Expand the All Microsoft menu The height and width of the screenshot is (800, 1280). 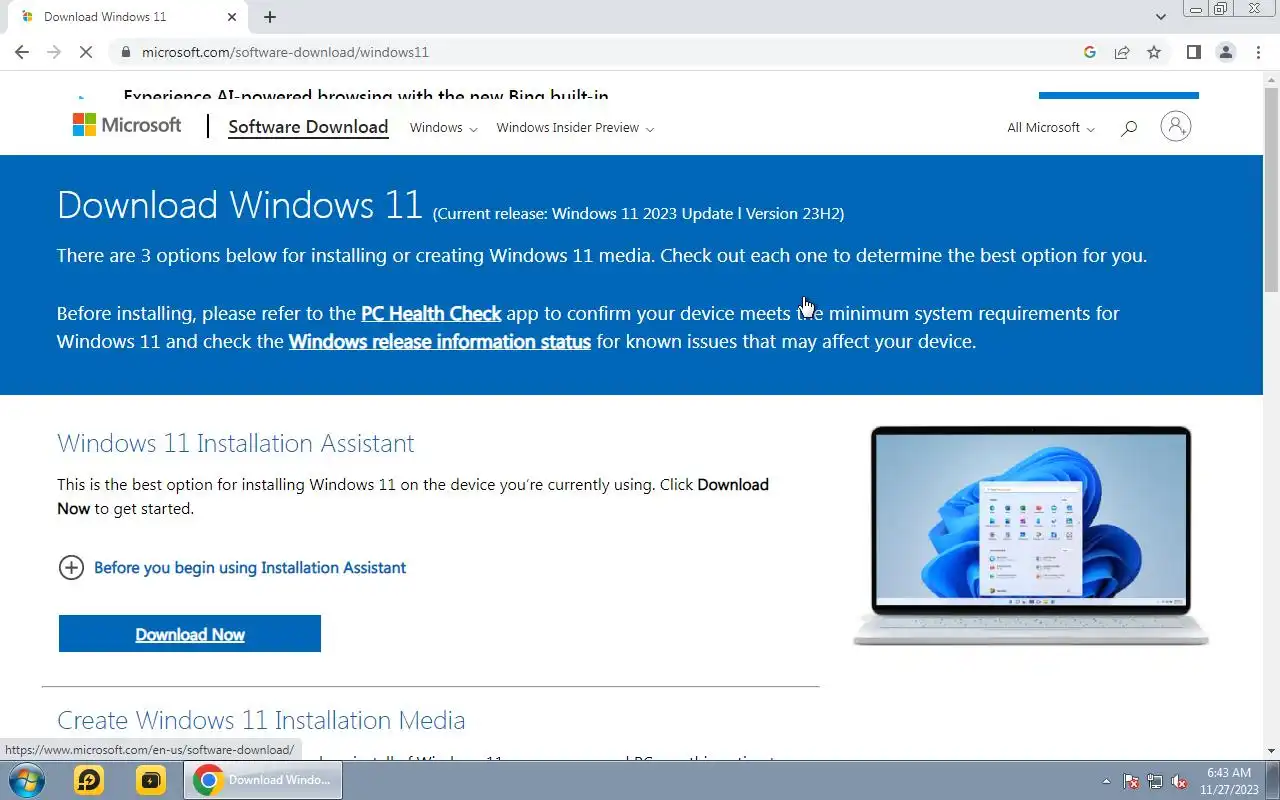tap(1051, 128)
